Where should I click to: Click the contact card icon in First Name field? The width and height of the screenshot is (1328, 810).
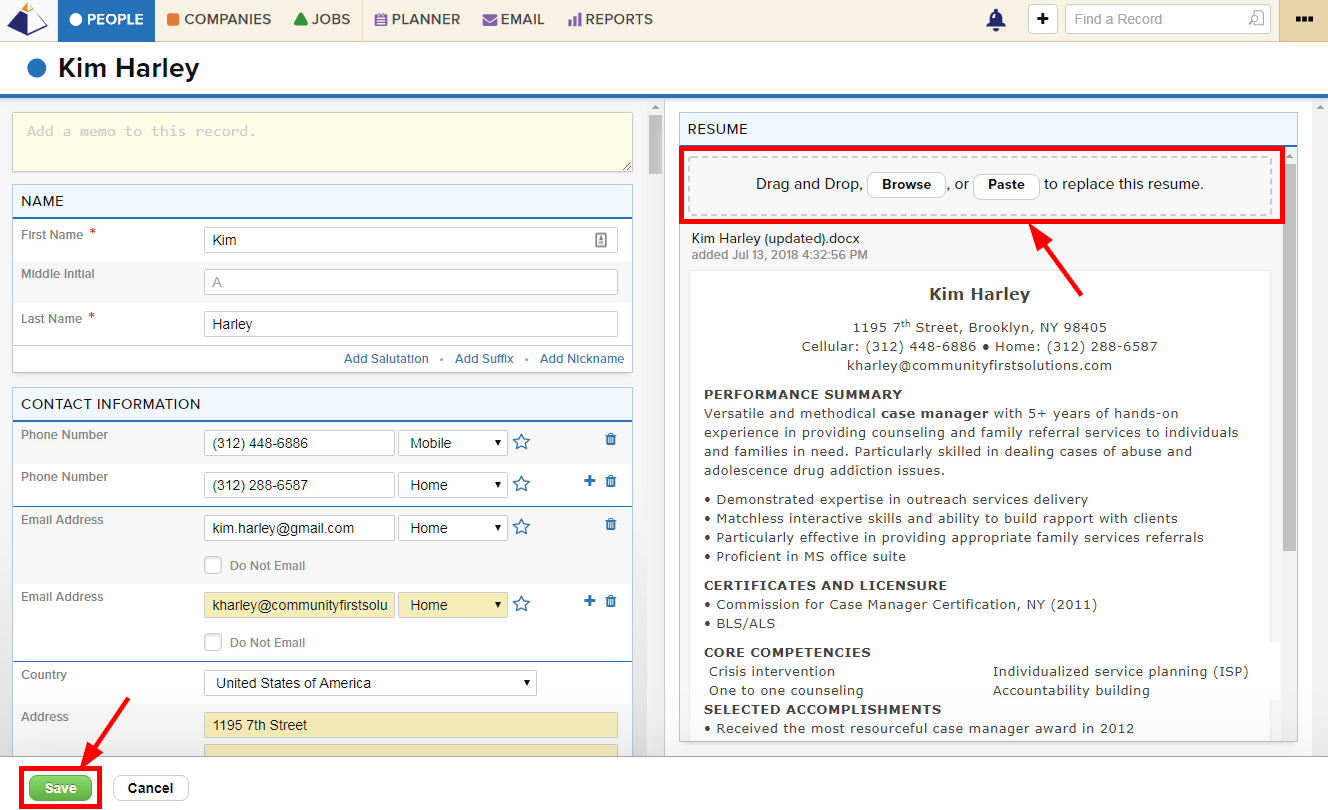coord(601,240)
